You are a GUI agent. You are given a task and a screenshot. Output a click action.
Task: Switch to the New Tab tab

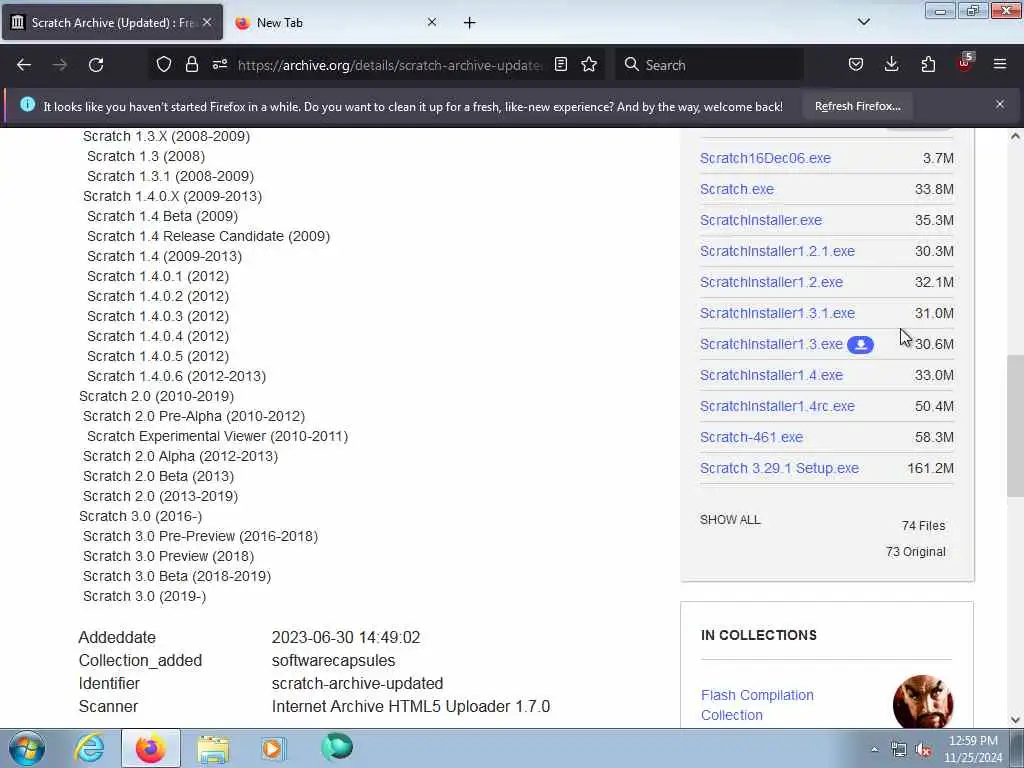pyautogui.click(x=334, y=23)
